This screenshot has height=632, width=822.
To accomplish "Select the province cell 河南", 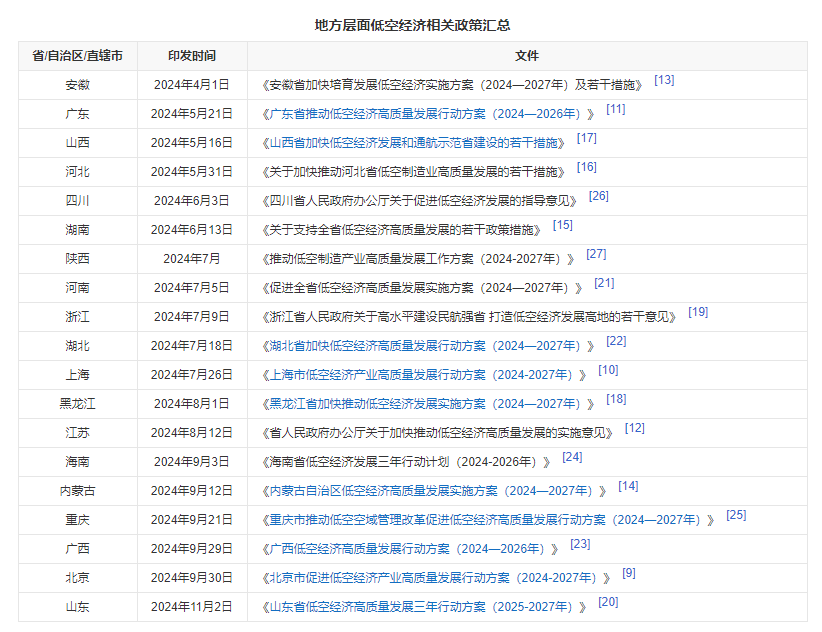I will click(x=78, y=288).
